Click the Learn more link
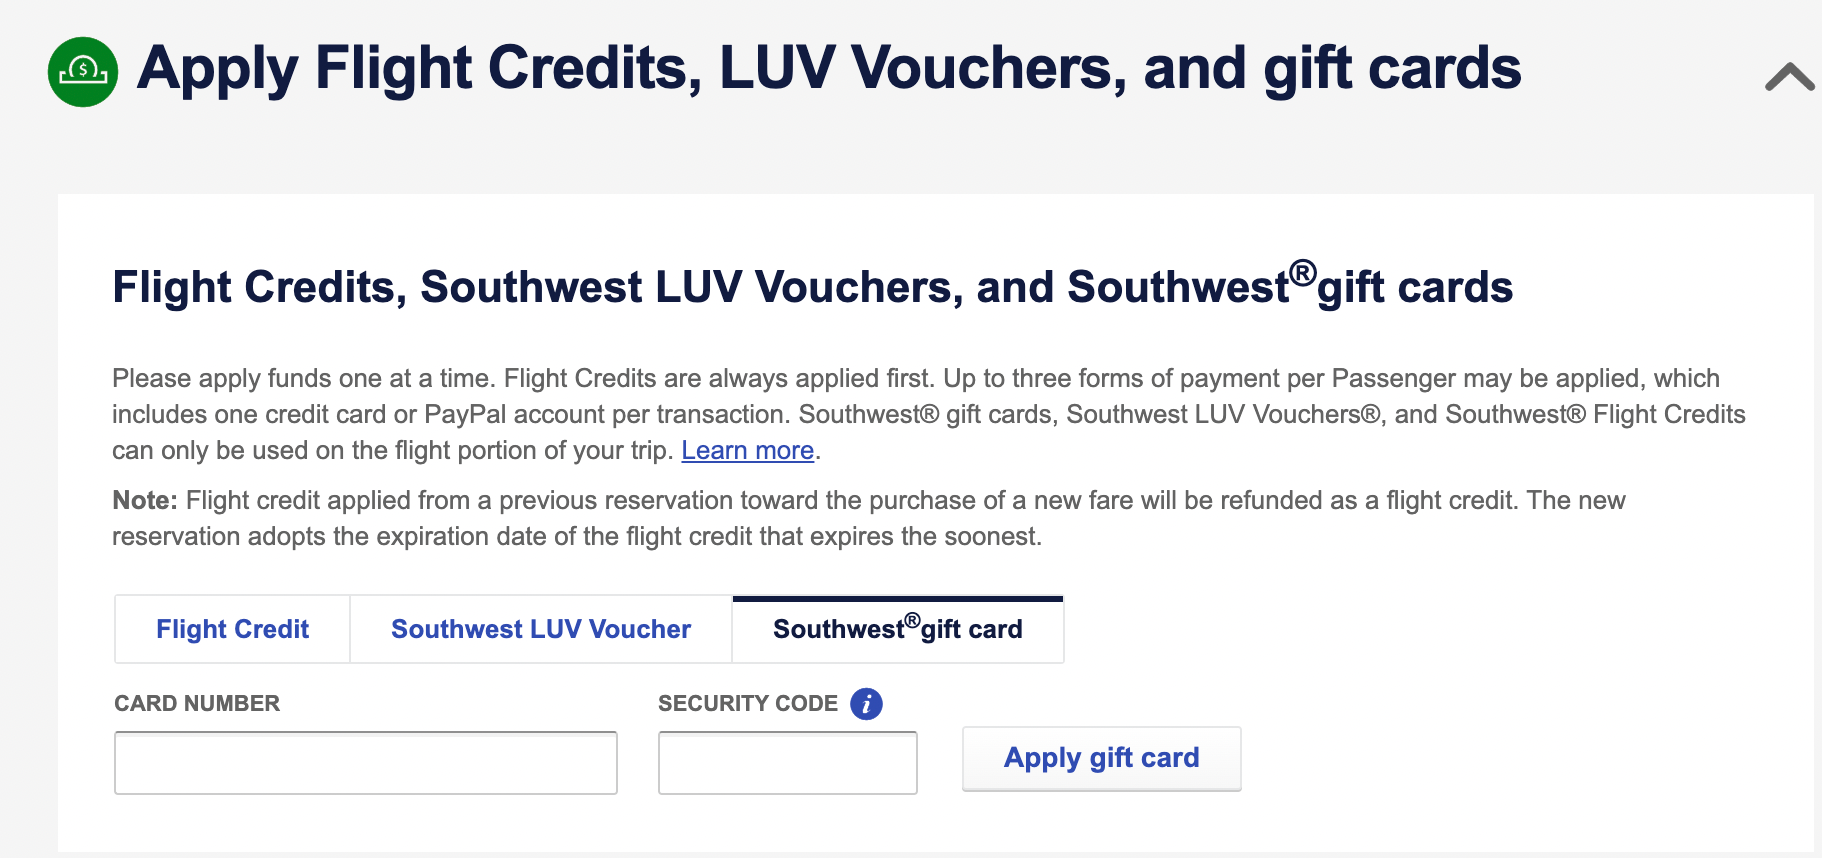Screen dimensions: 1822x858 coord(747,450)
